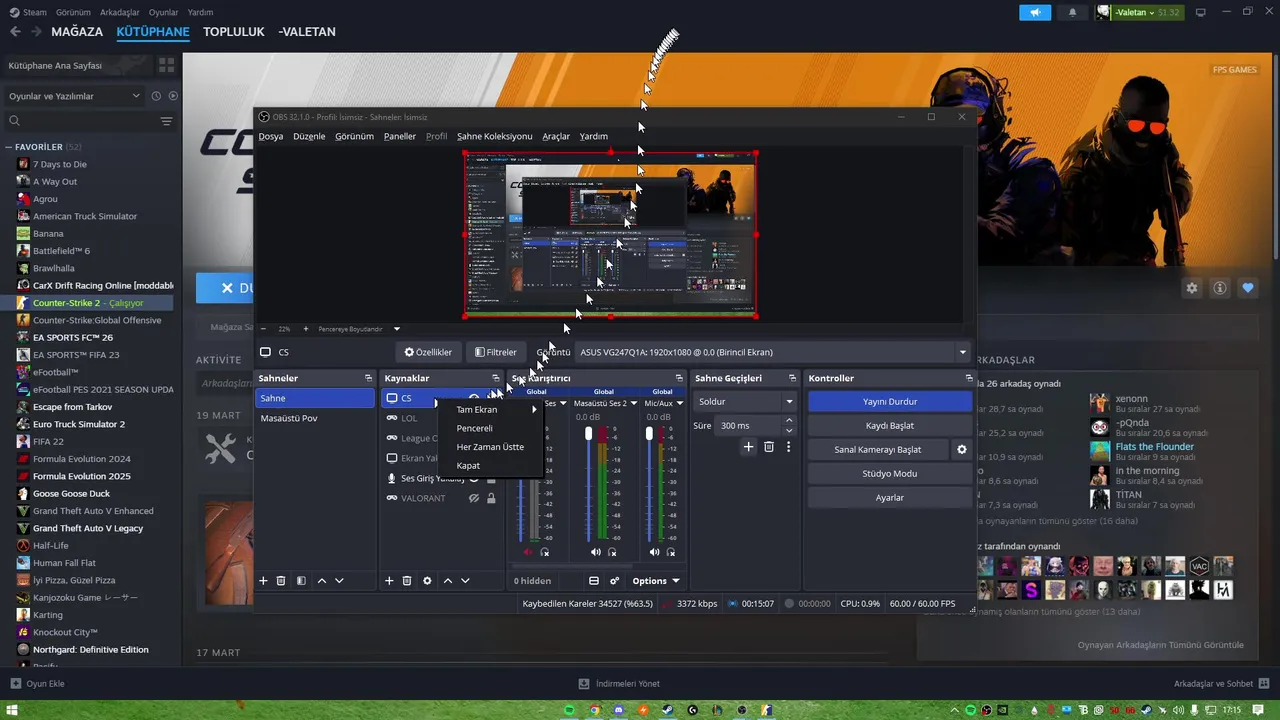Open source properties gear in Kaynaklar toolbar
1280x720 pixels.
tap(427, 581)
